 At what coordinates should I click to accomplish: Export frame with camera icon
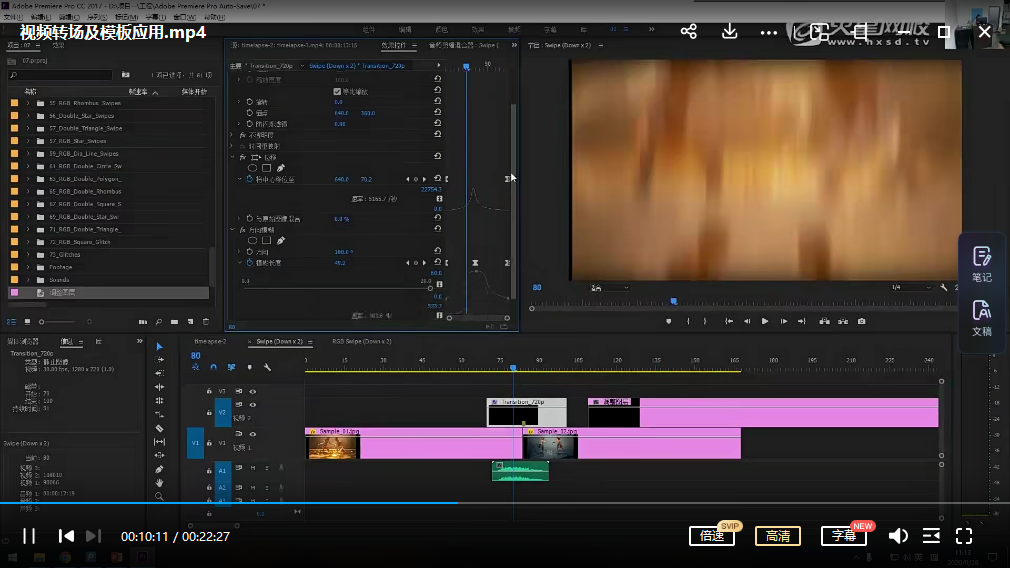point(861,321)
